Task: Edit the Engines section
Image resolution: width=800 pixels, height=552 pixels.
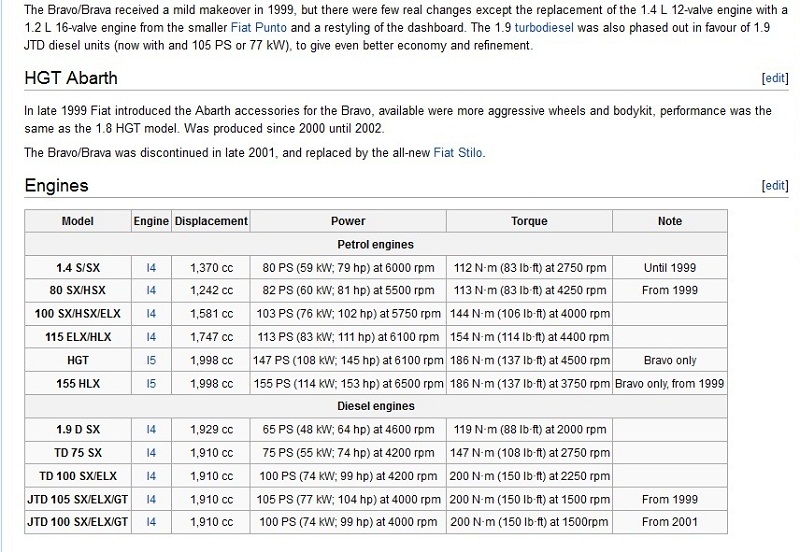Action: pos(774,186)
